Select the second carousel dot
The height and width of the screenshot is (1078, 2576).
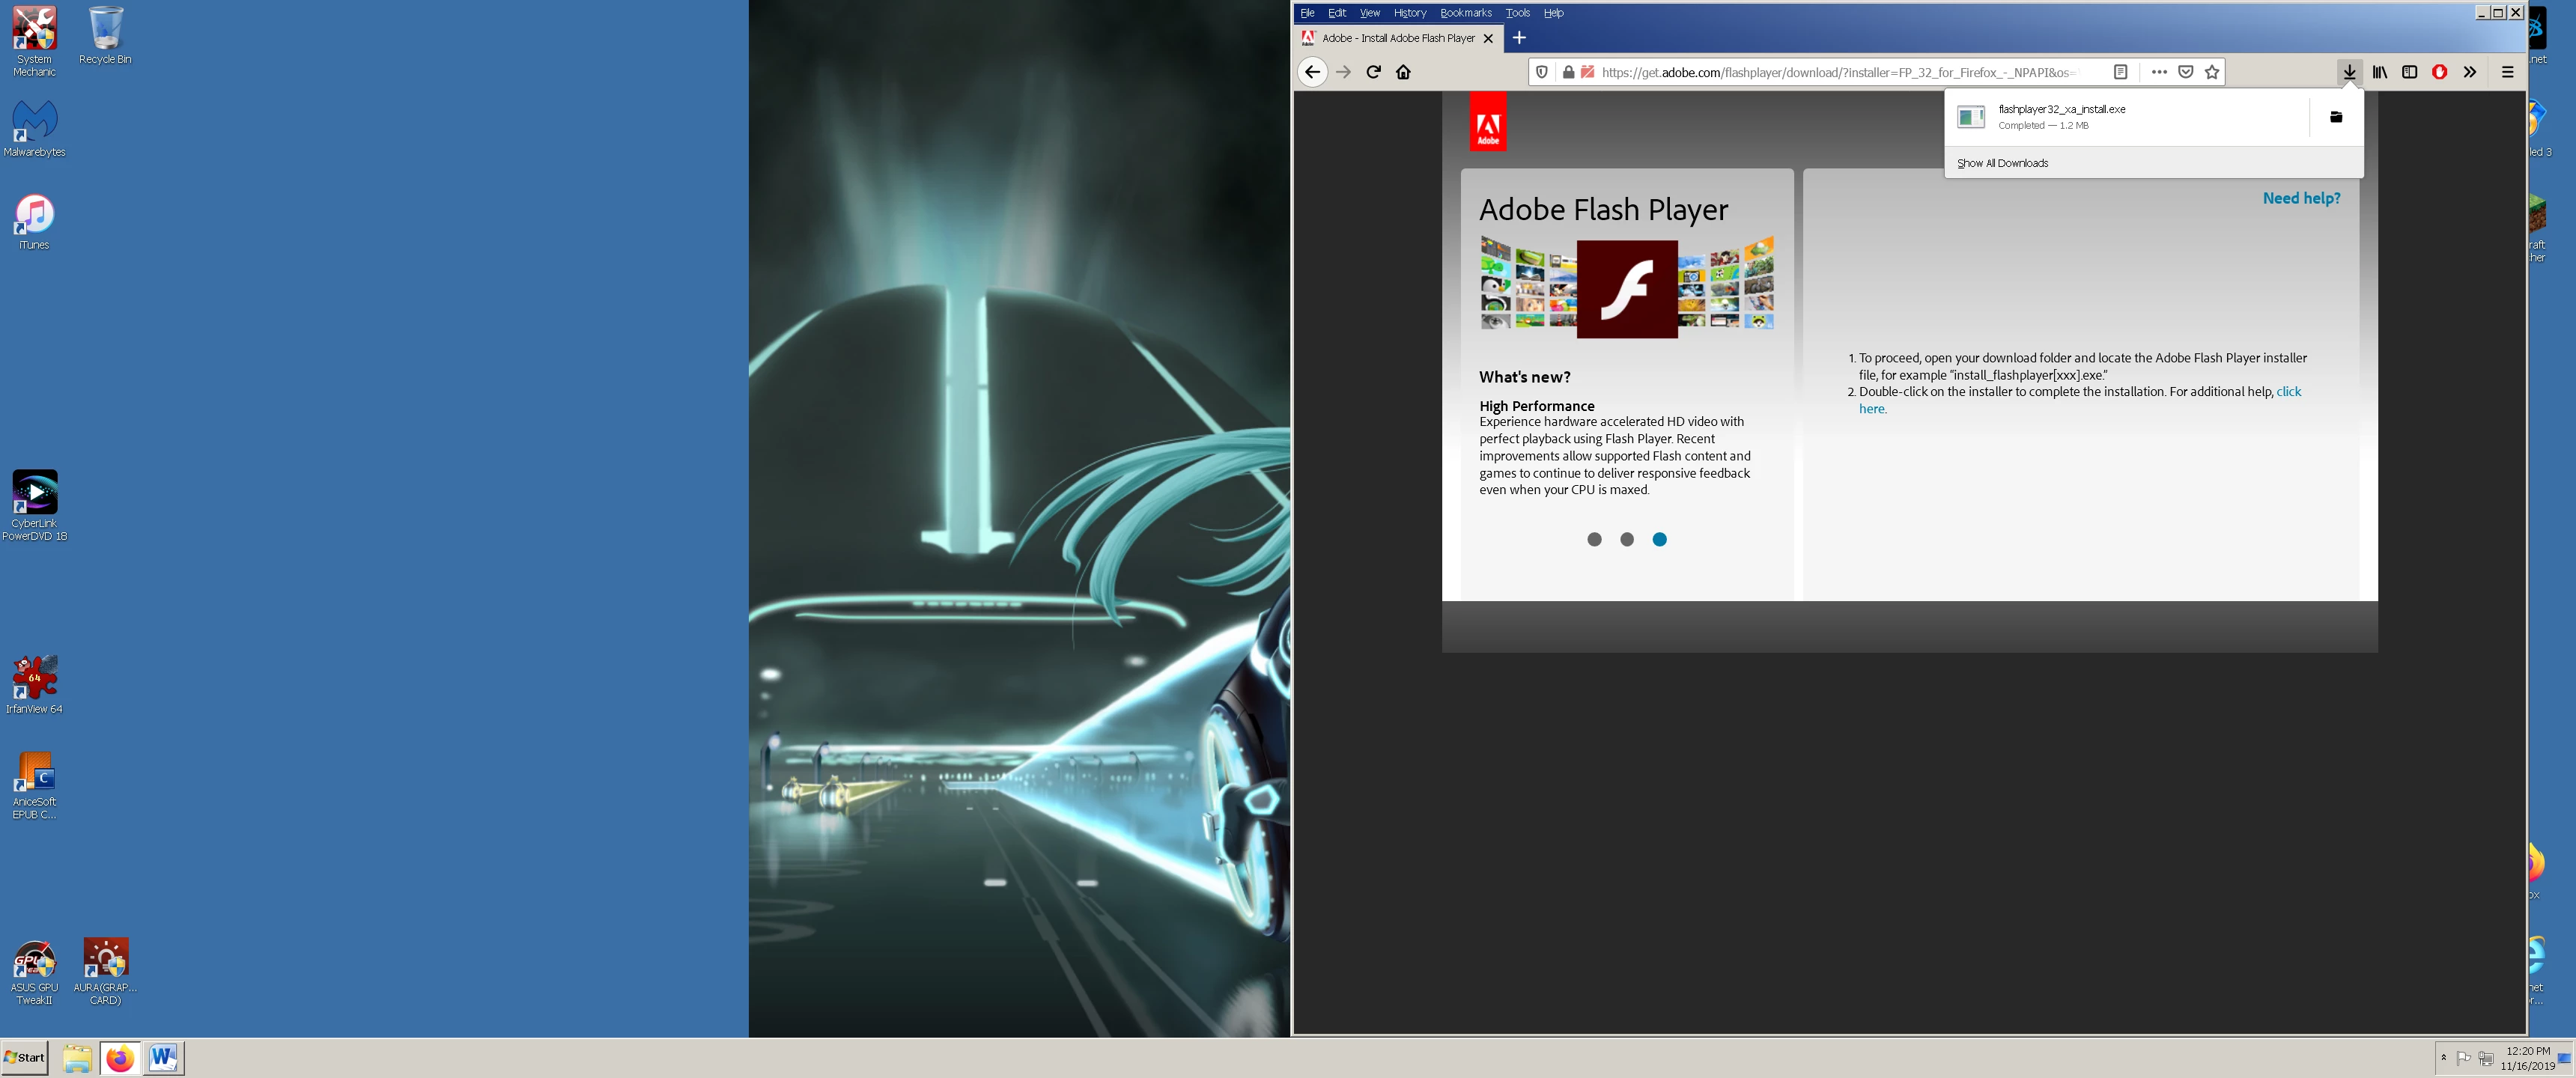coord(1627,539)
